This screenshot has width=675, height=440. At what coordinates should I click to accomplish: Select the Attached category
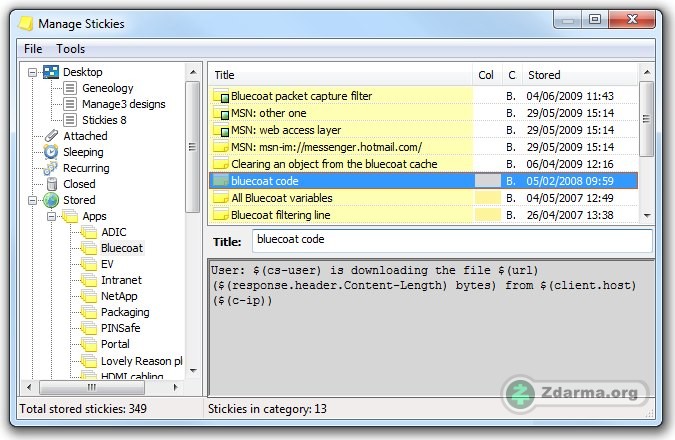(85, 136)
